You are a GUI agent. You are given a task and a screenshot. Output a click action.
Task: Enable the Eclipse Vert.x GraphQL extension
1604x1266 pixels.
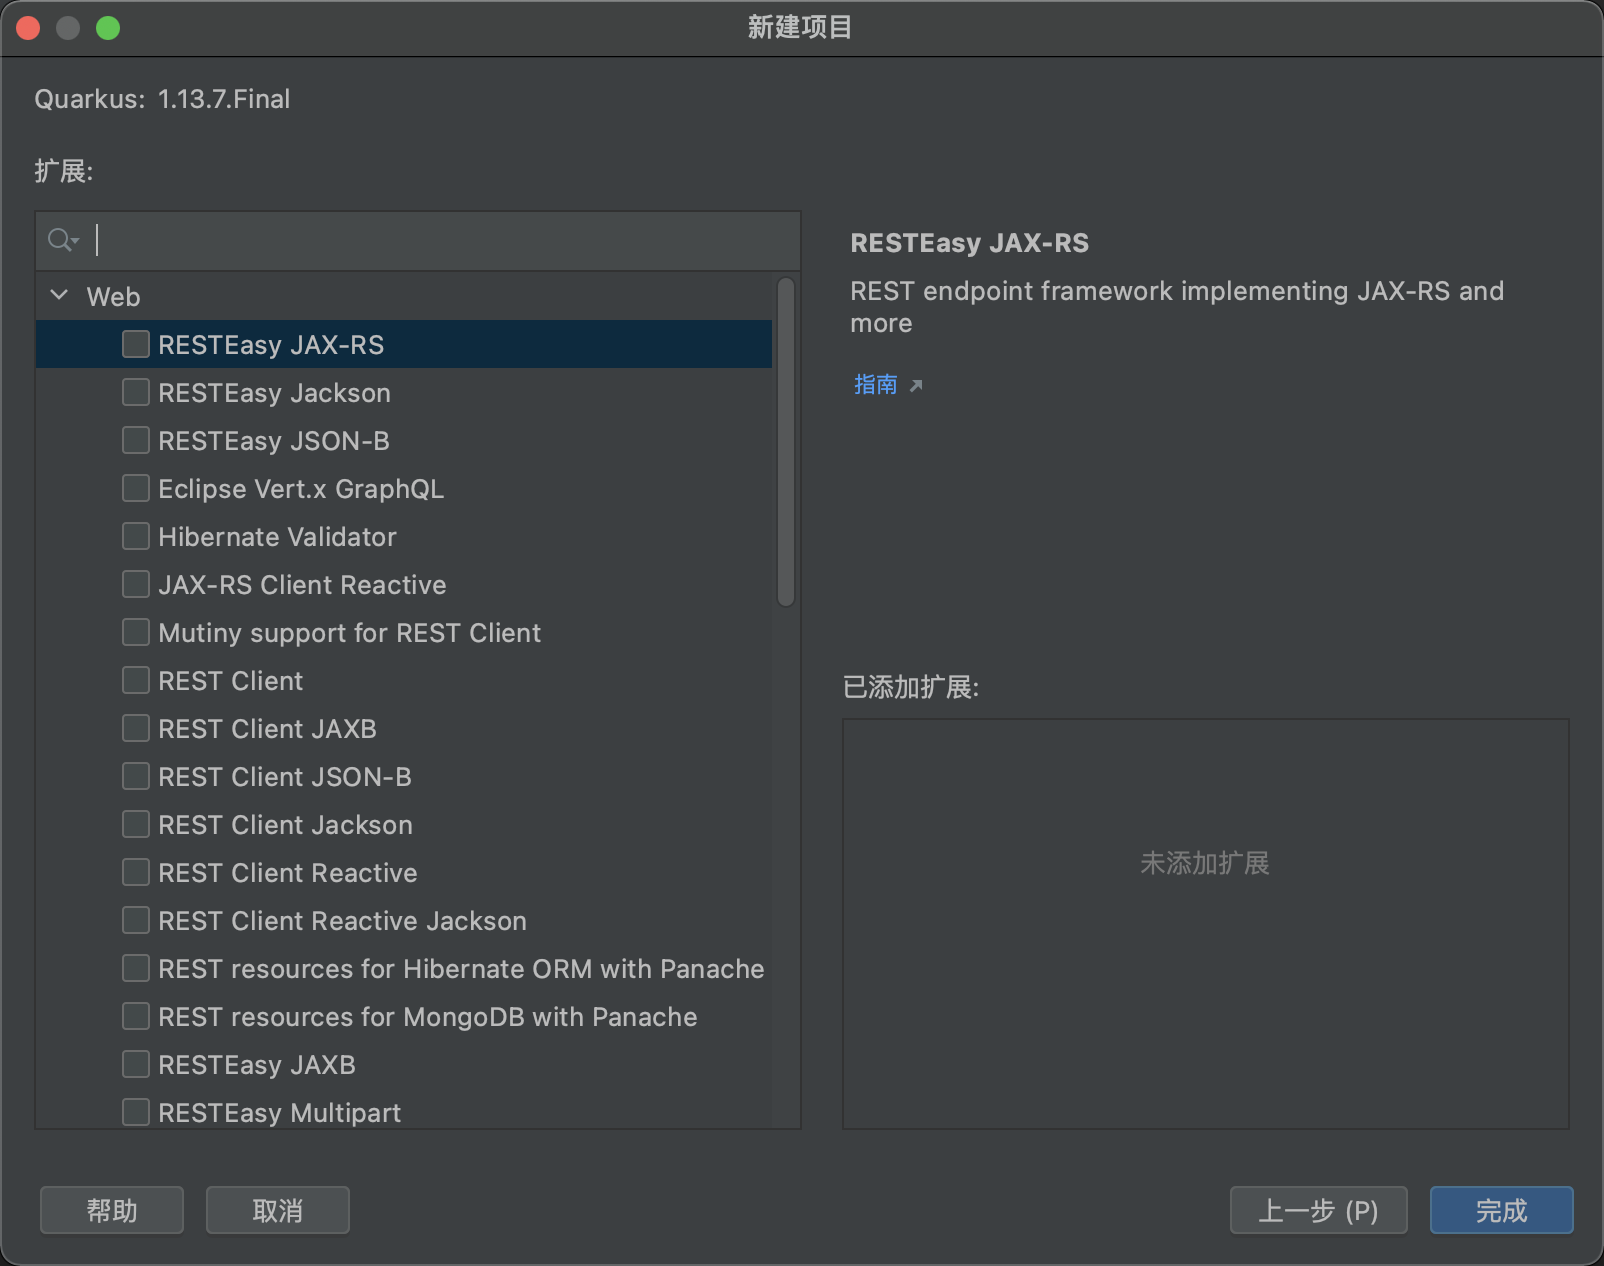[136, 488]
